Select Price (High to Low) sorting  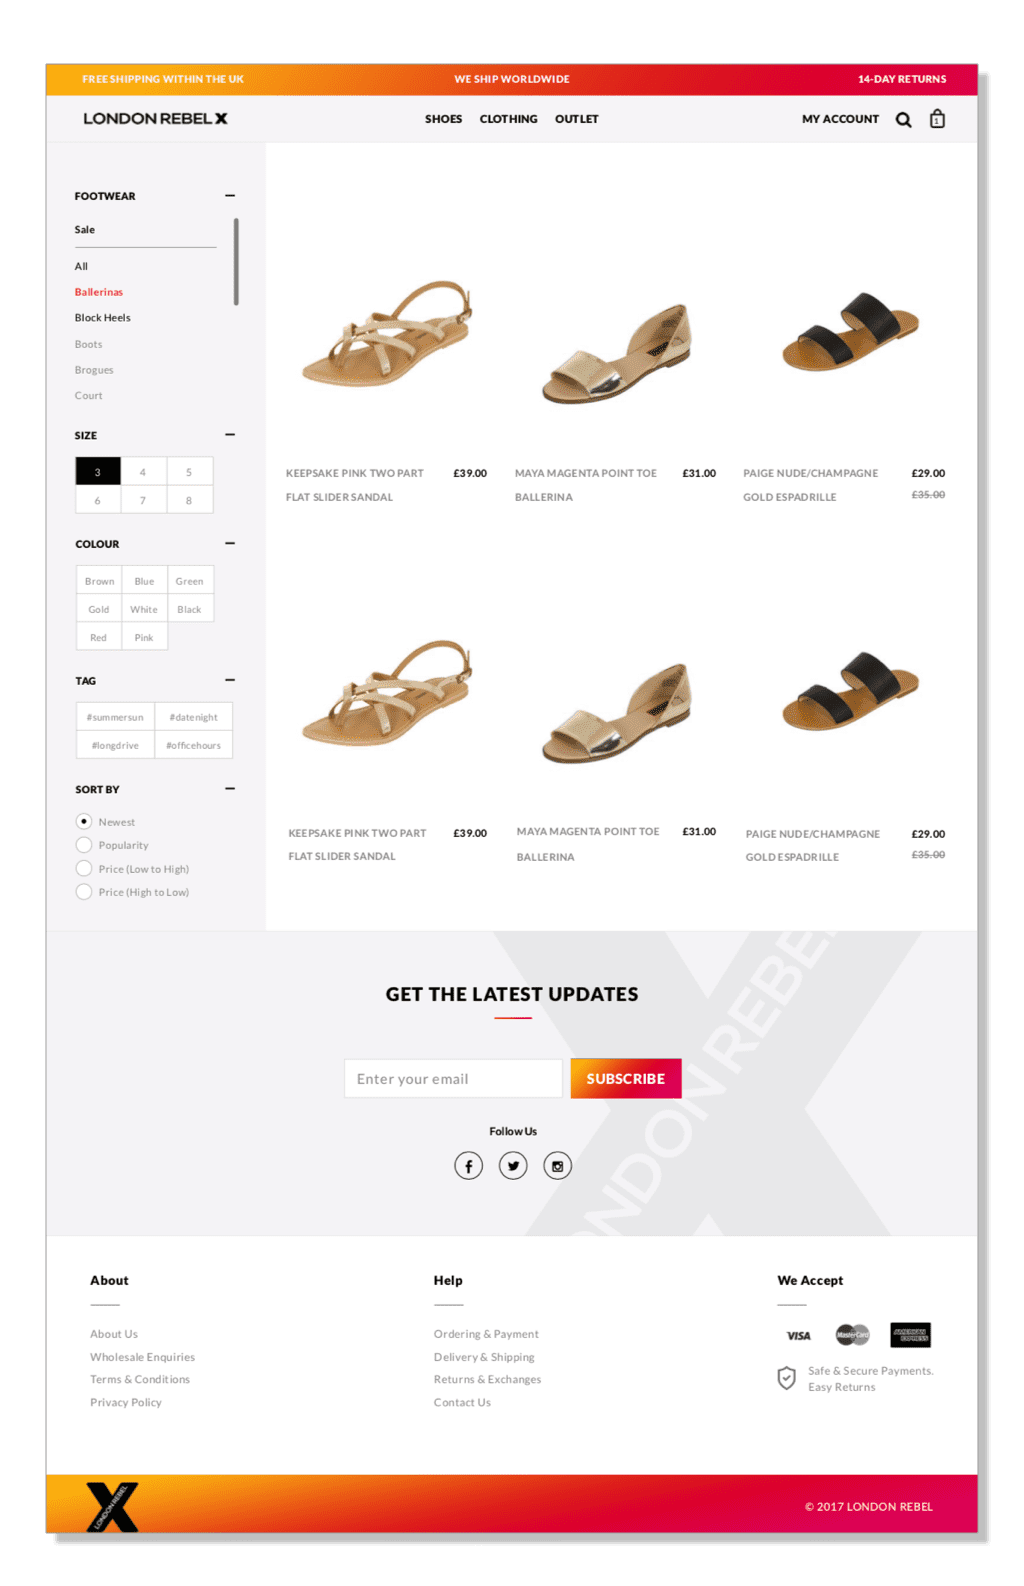(132, 892)
